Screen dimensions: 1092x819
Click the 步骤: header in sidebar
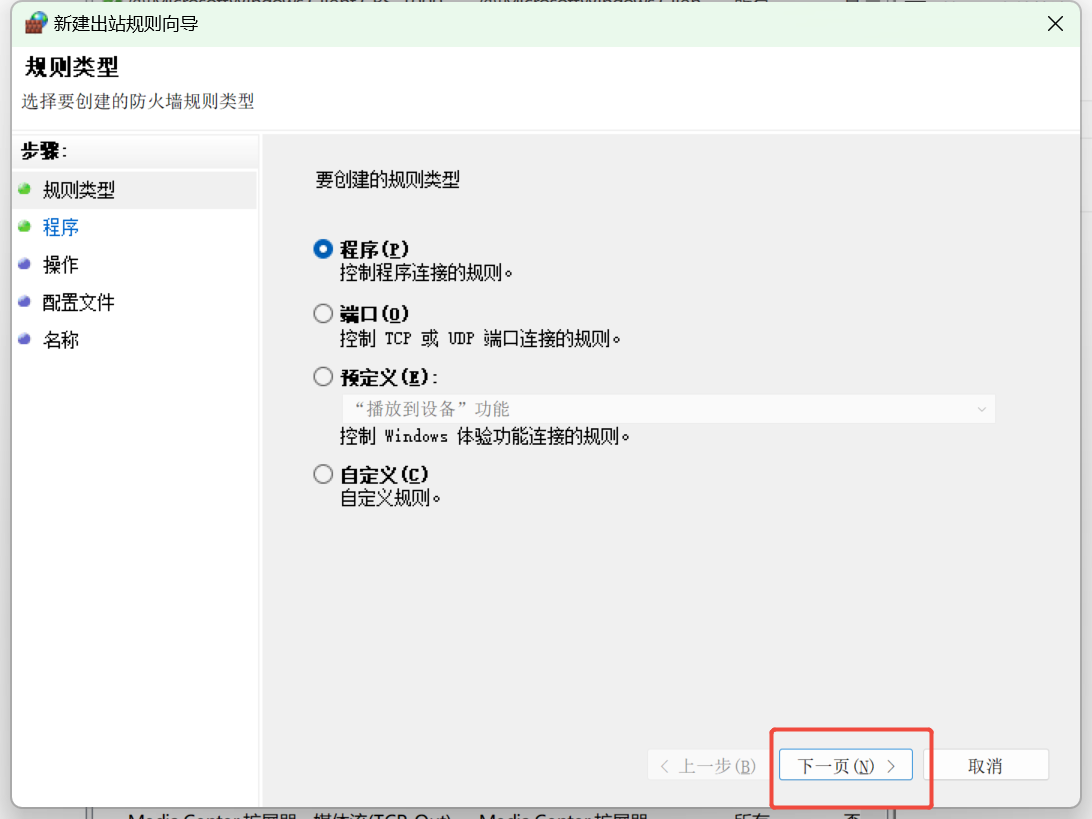click(x=44, y=150)
